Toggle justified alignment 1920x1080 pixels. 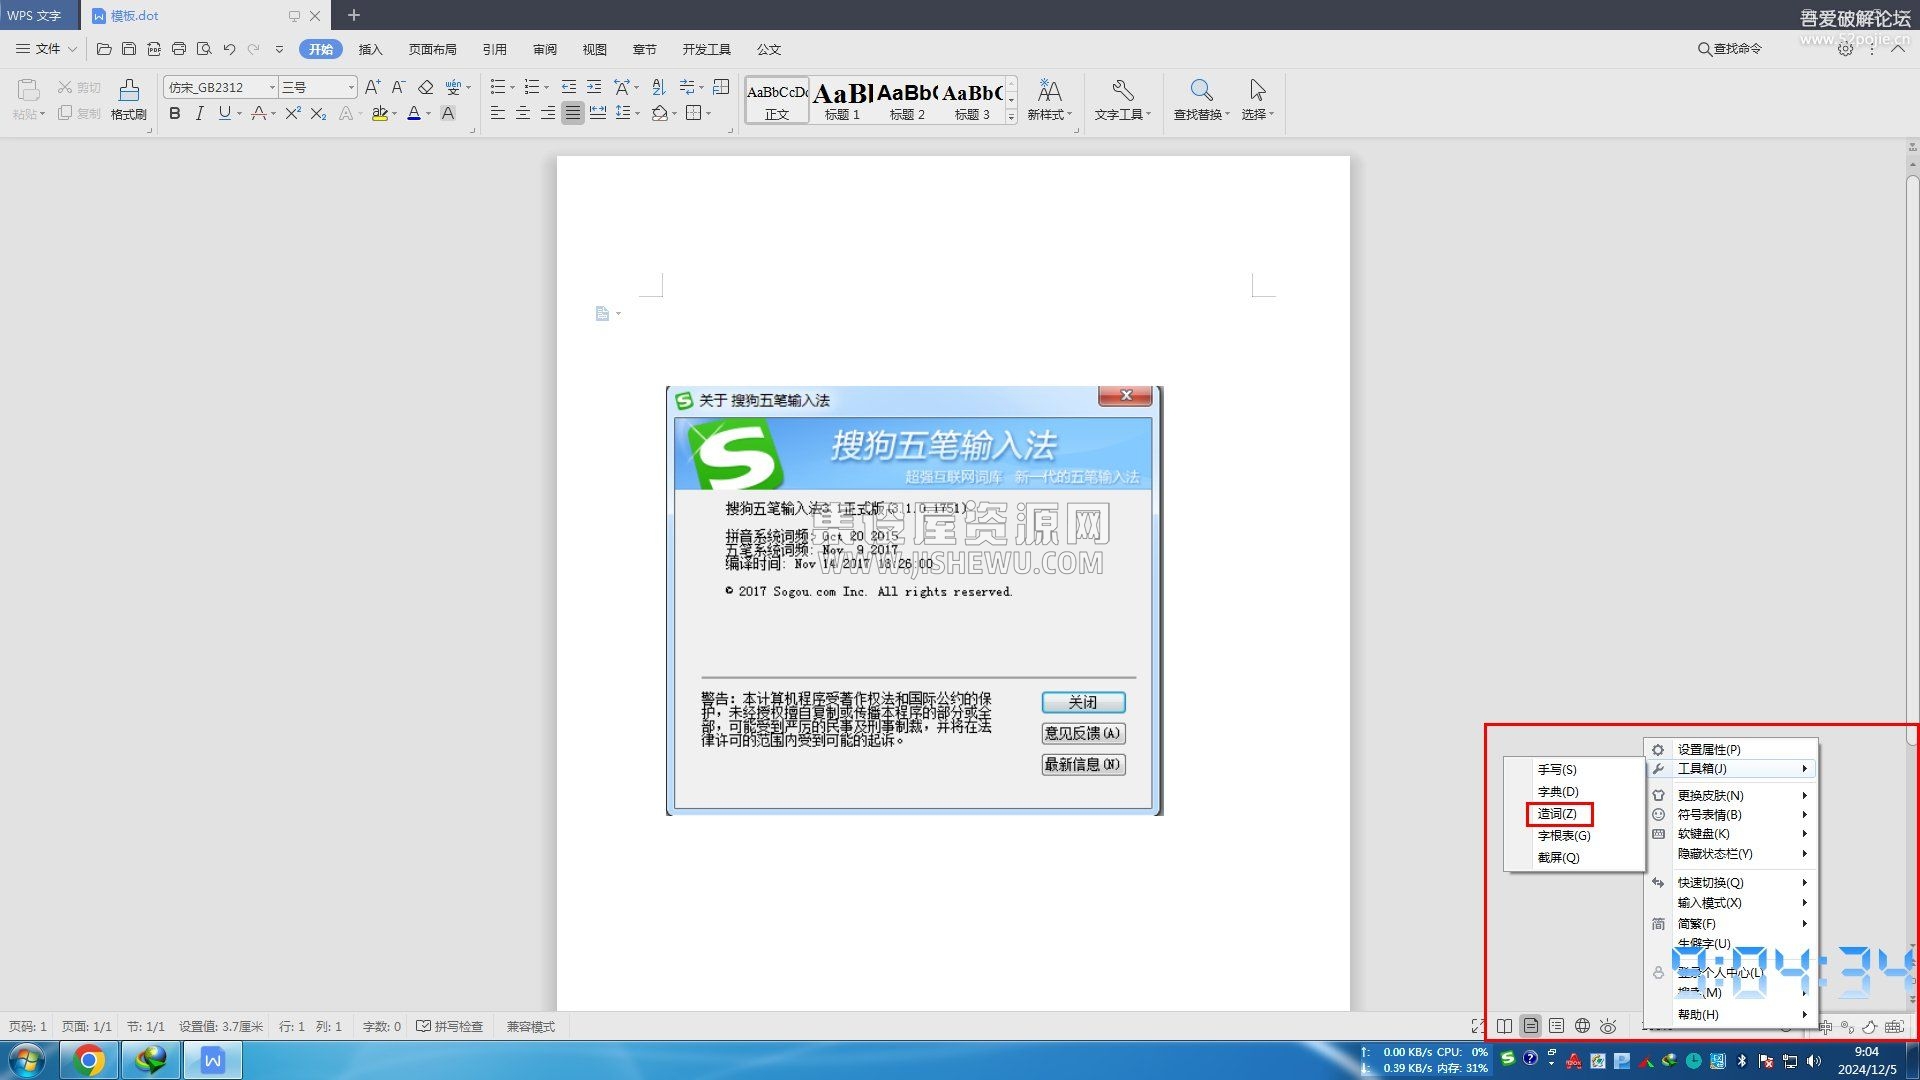pos(572,114)
